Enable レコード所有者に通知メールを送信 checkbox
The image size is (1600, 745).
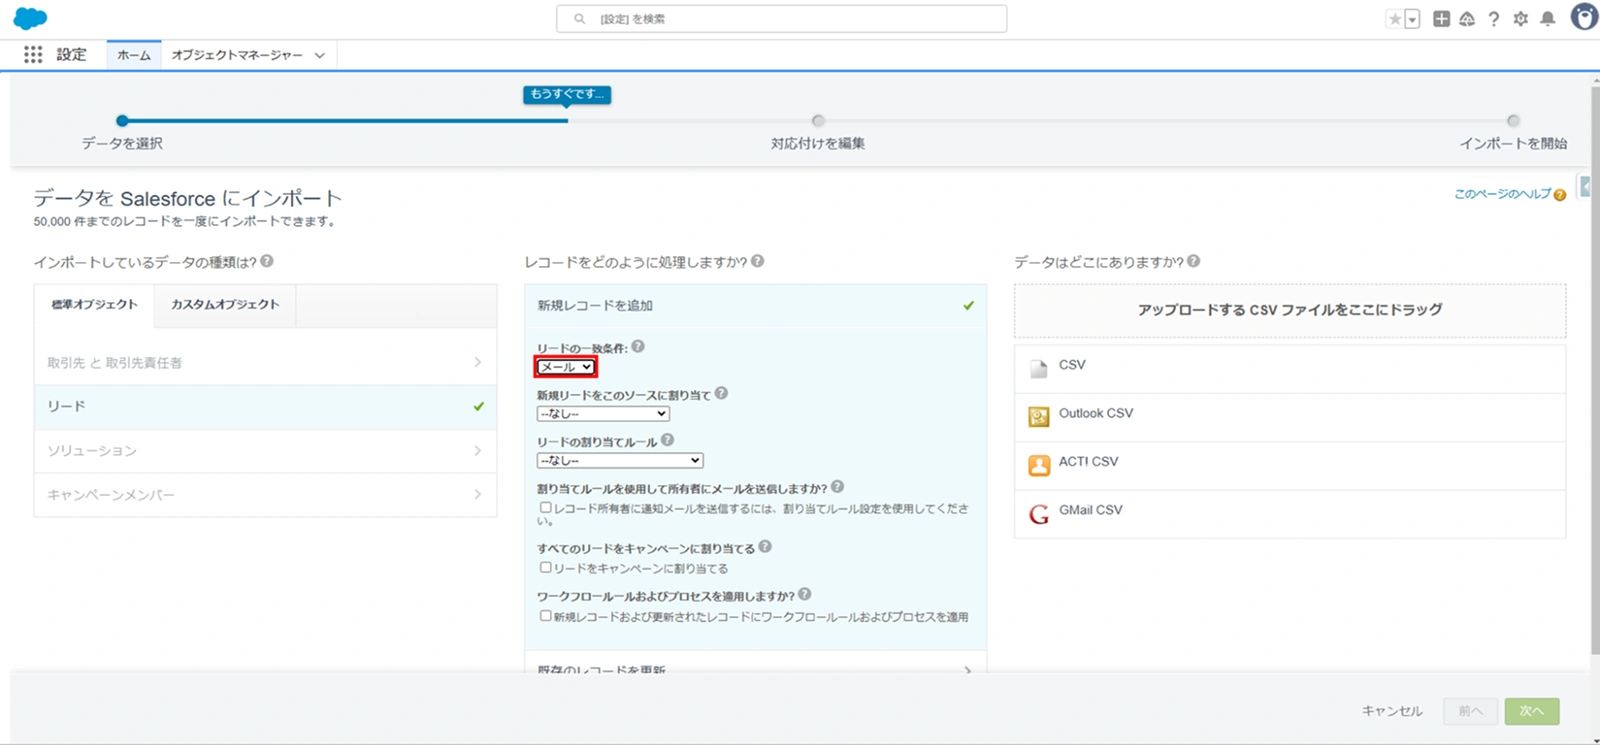546,508
